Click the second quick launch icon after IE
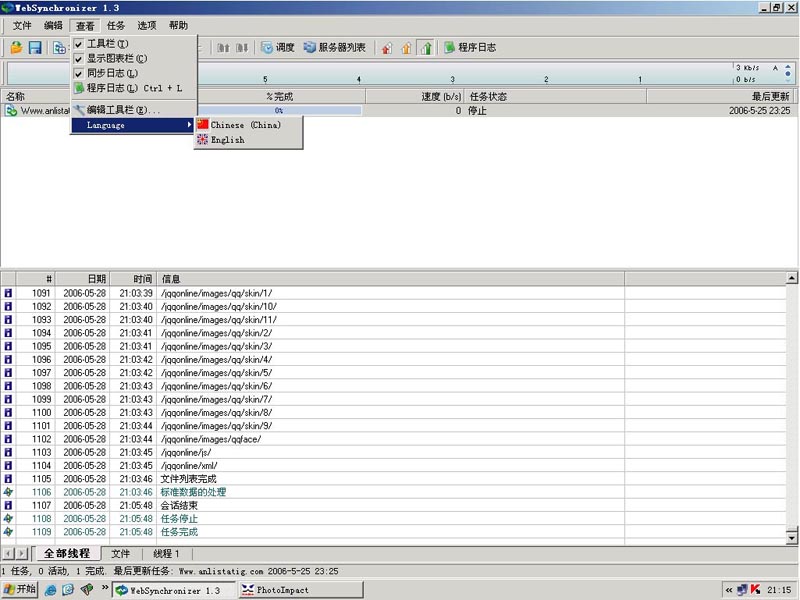Screen dimensions: 800x600 68,590
